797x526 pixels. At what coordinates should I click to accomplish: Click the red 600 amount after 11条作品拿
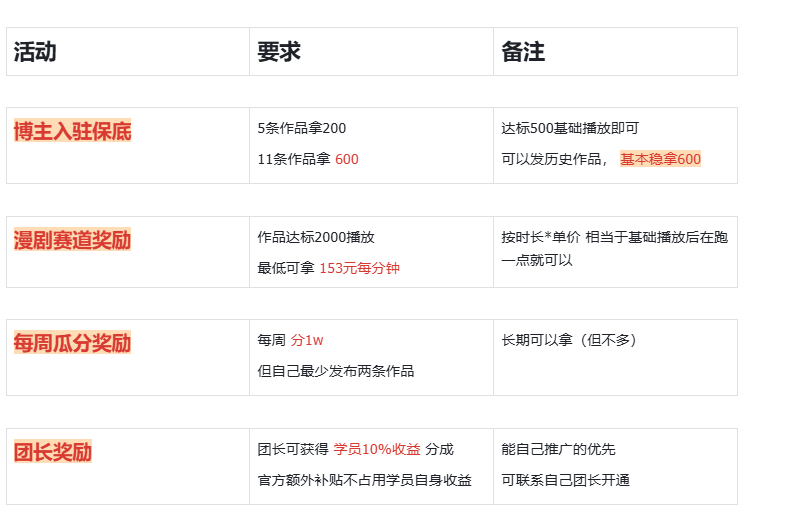pos(347,159)
